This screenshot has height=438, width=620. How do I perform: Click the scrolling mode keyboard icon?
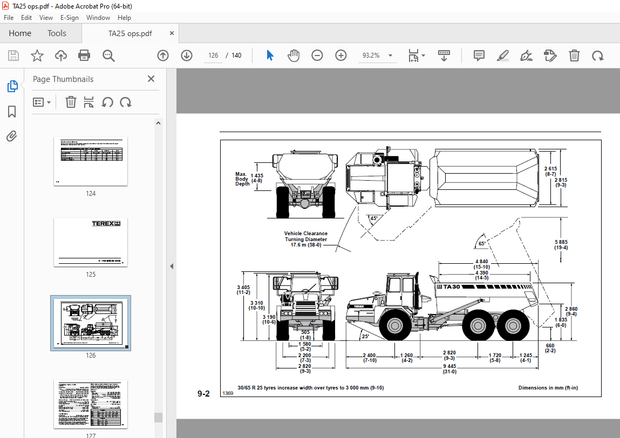tap(444, 56)
